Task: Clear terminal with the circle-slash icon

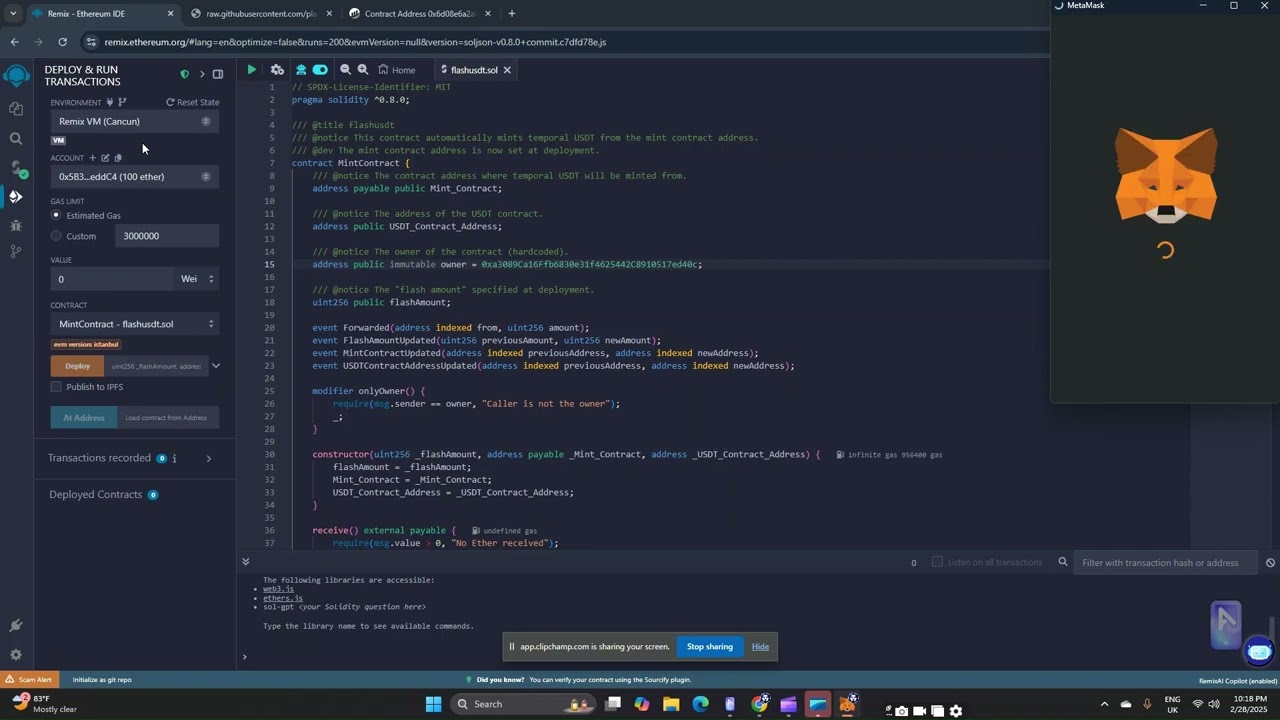Action: (1270, 563)
